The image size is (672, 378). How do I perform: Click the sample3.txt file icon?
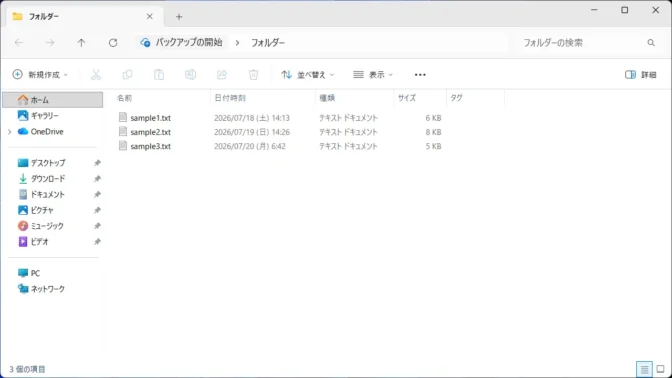click(123, 146)
